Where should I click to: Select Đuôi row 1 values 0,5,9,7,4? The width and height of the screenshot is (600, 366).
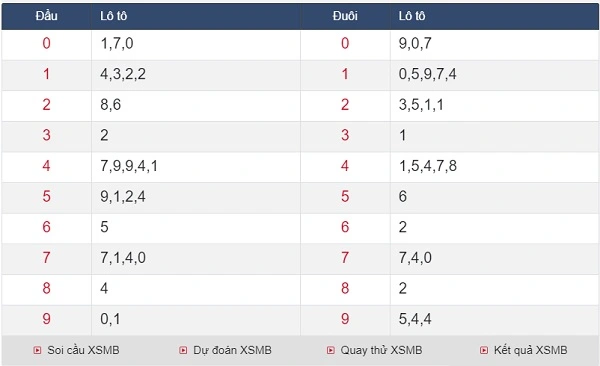point(427,74)
